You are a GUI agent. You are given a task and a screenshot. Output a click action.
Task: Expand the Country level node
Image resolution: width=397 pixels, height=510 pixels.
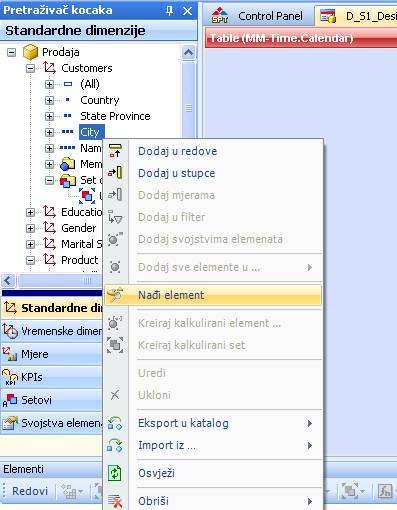(49, 100)
